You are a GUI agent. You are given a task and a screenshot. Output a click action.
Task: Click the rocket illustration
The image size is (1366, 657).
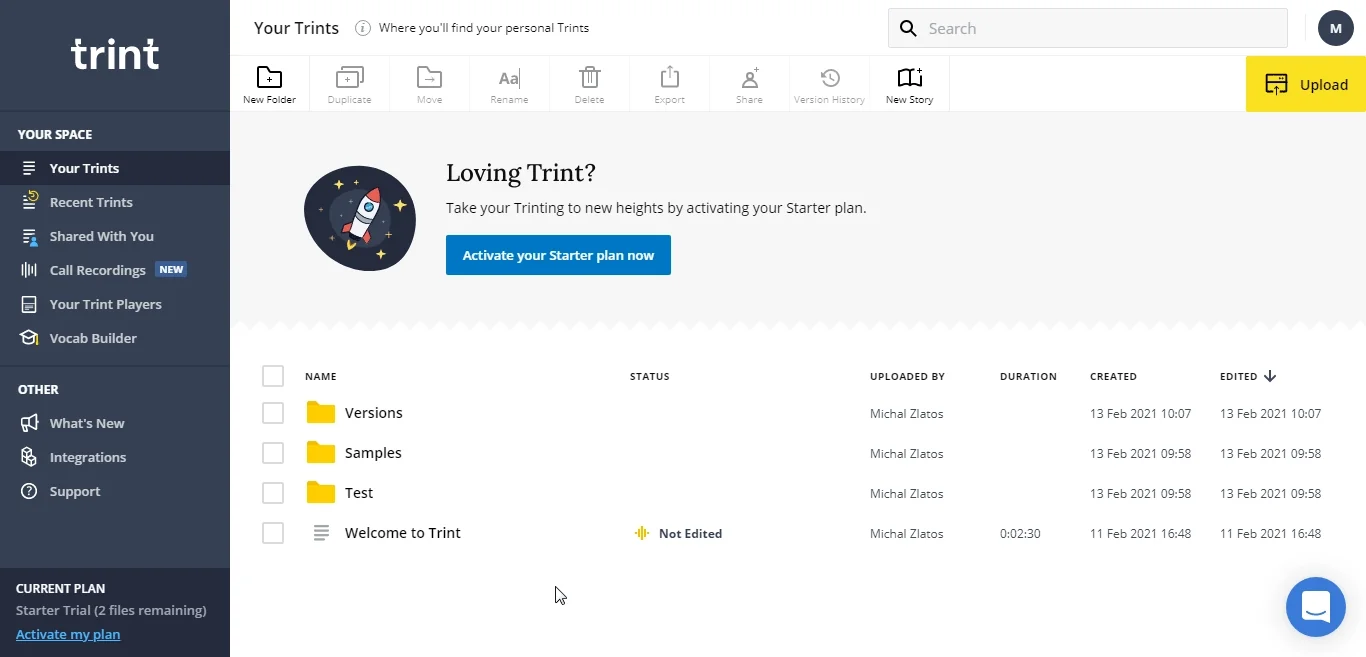pos(360,218)
